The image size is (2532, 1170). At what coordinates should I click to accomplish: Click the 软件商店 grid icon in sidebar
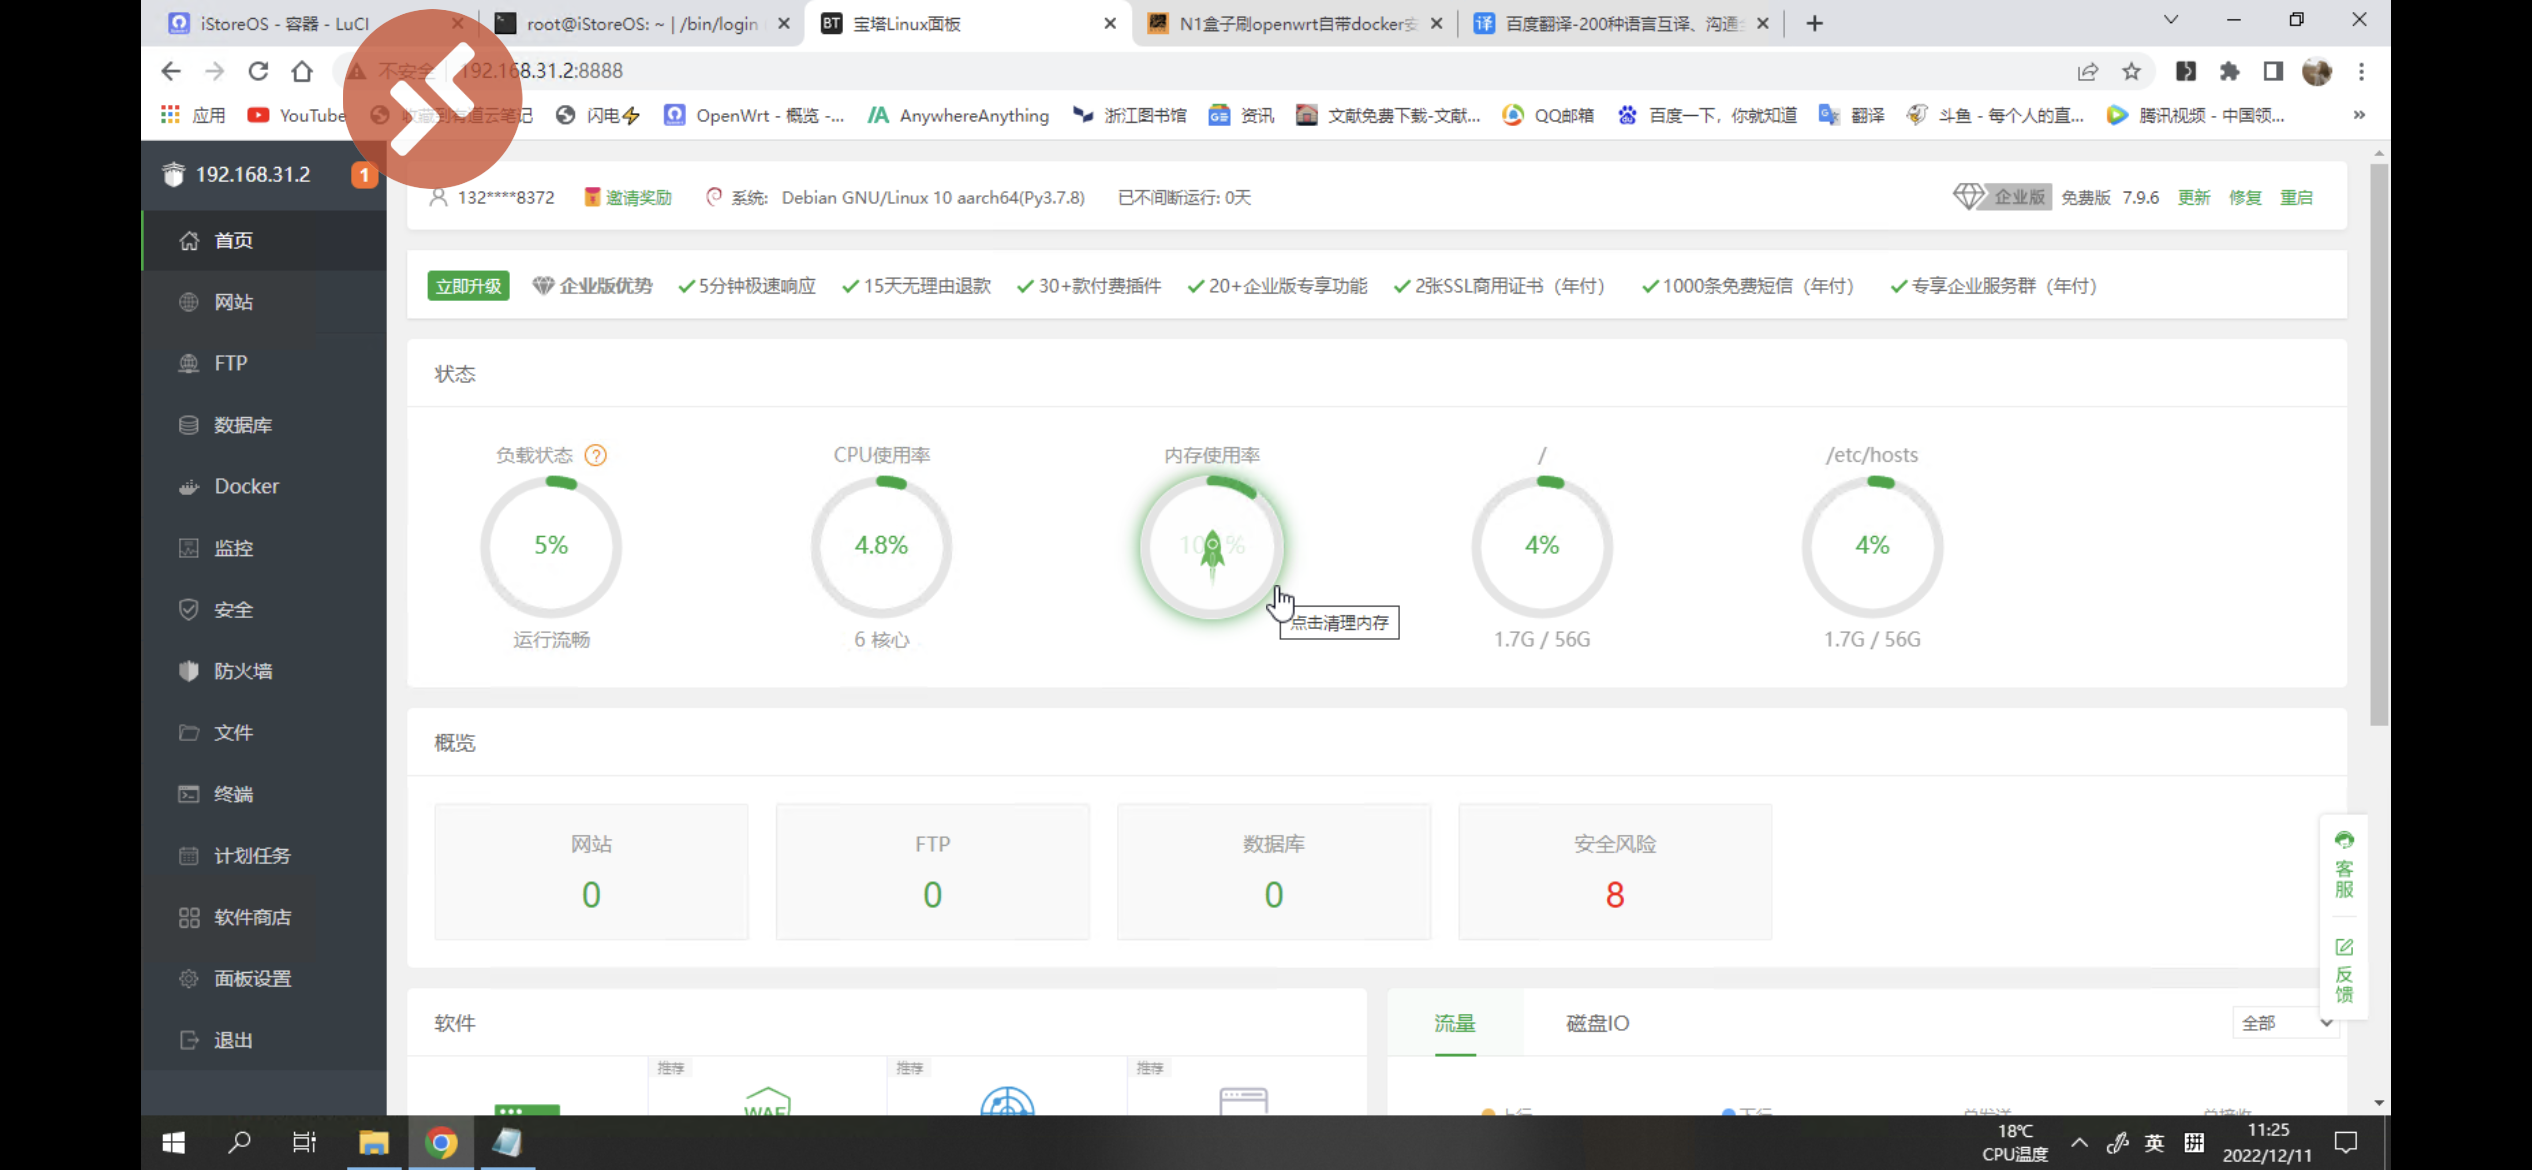tap(188, 917)
